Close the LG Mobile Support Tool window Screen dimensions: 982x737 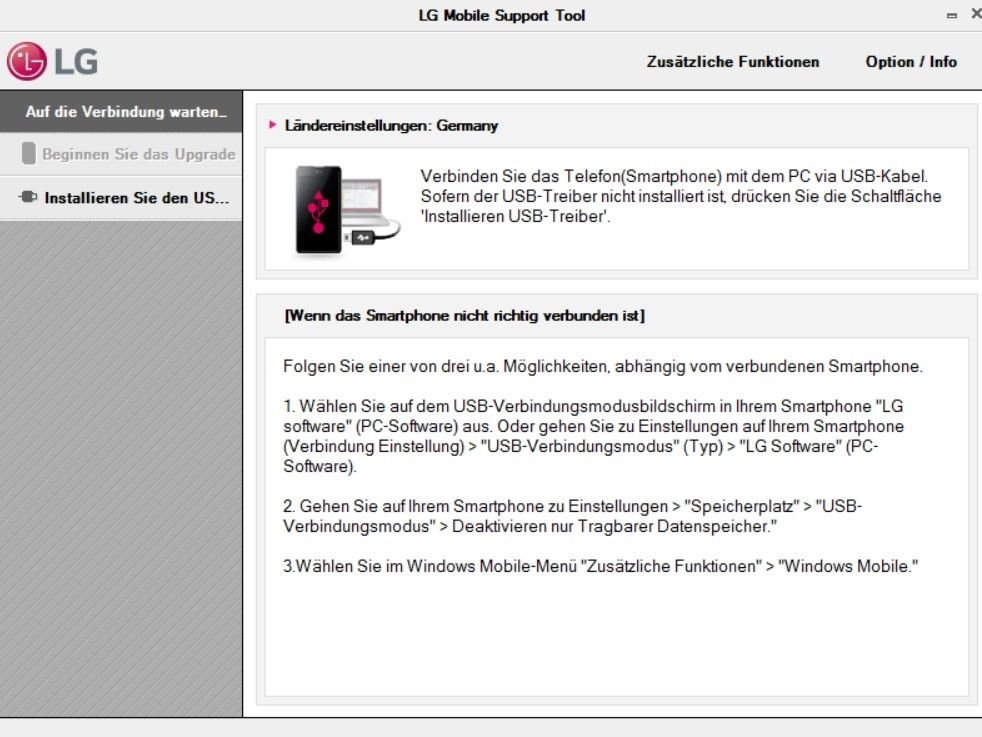tap(976, 14)
